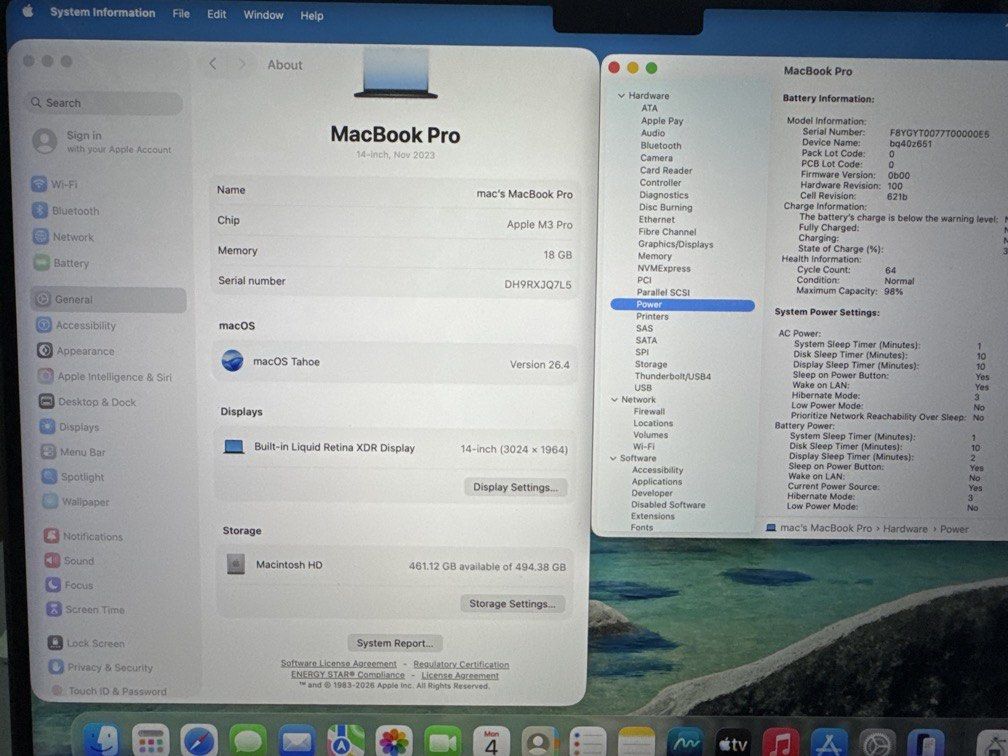Go back with the About back chevron
Image resolution: width=1008 pixels, height=756 pixels.
[x=213, y=64]
